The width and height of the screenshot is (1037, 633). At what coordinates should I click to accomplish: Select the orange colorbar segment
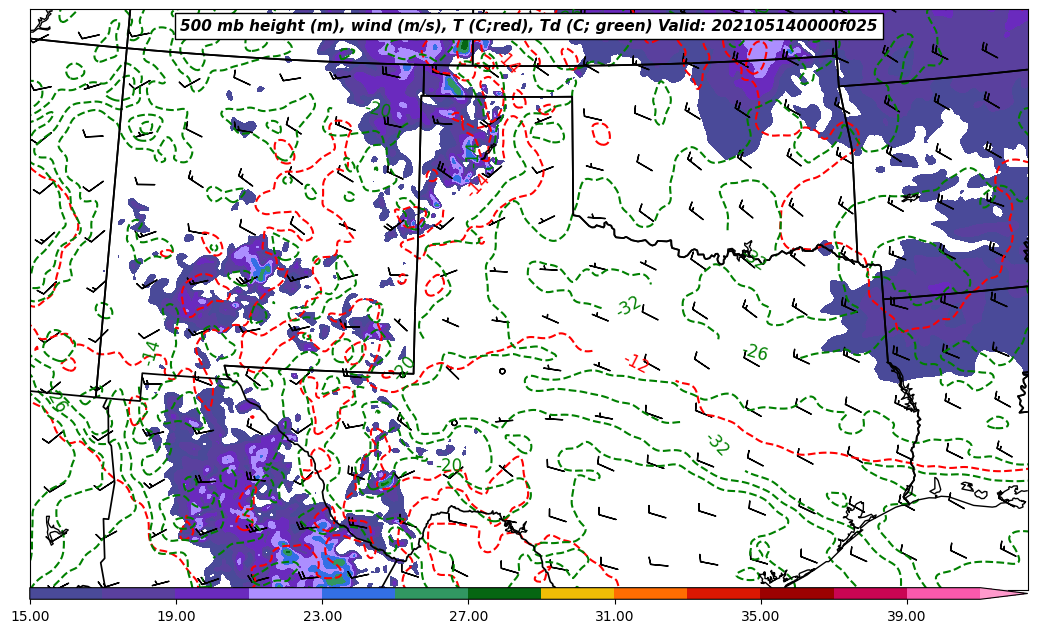(650, 594)
